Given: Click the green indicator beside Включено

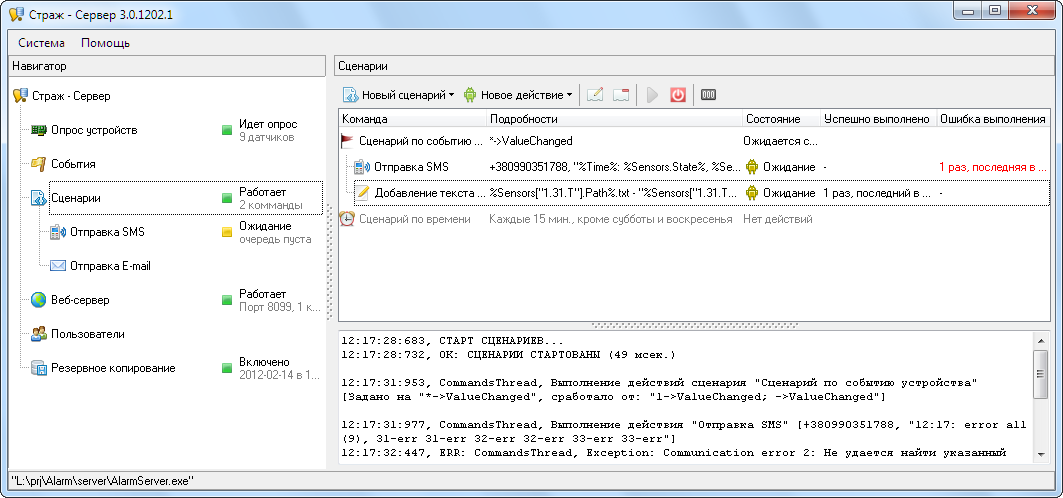Looking at the screenshot, I should tap(227, 368).
